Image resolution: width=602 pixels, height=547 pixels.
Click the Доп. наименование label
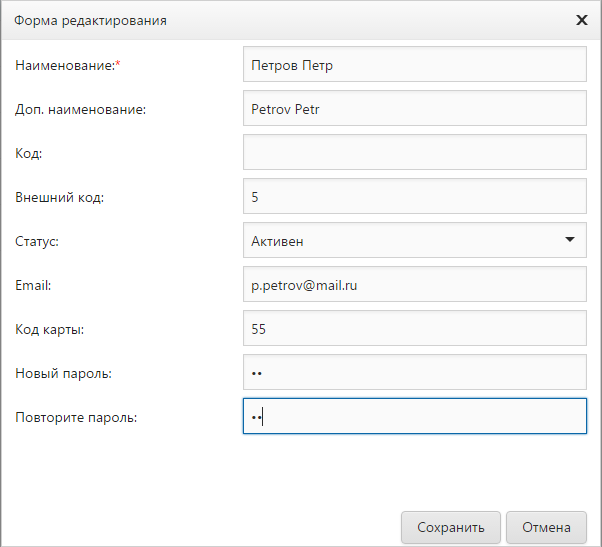80,110
